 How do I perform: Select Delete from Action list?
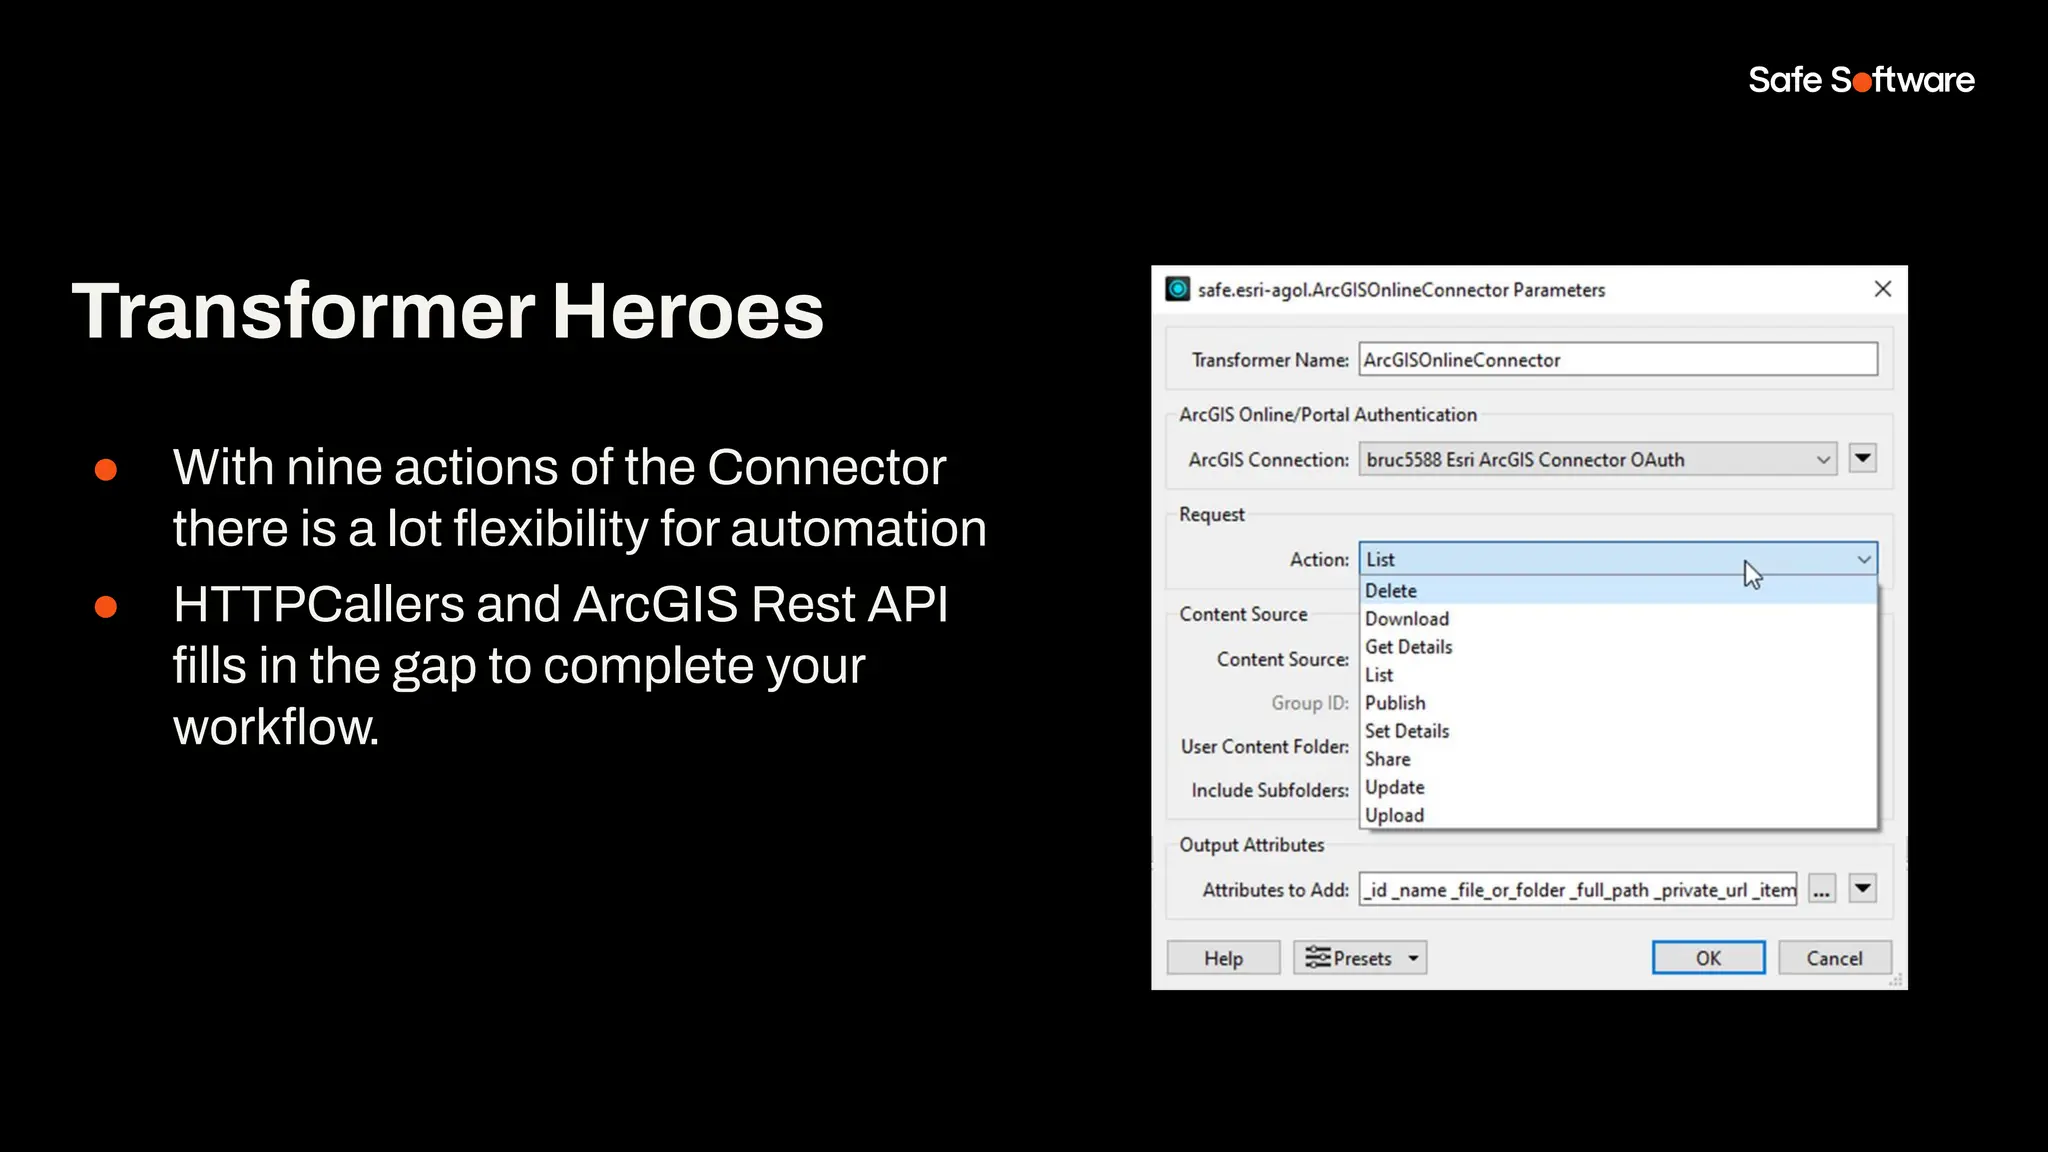pos(1618,591)
